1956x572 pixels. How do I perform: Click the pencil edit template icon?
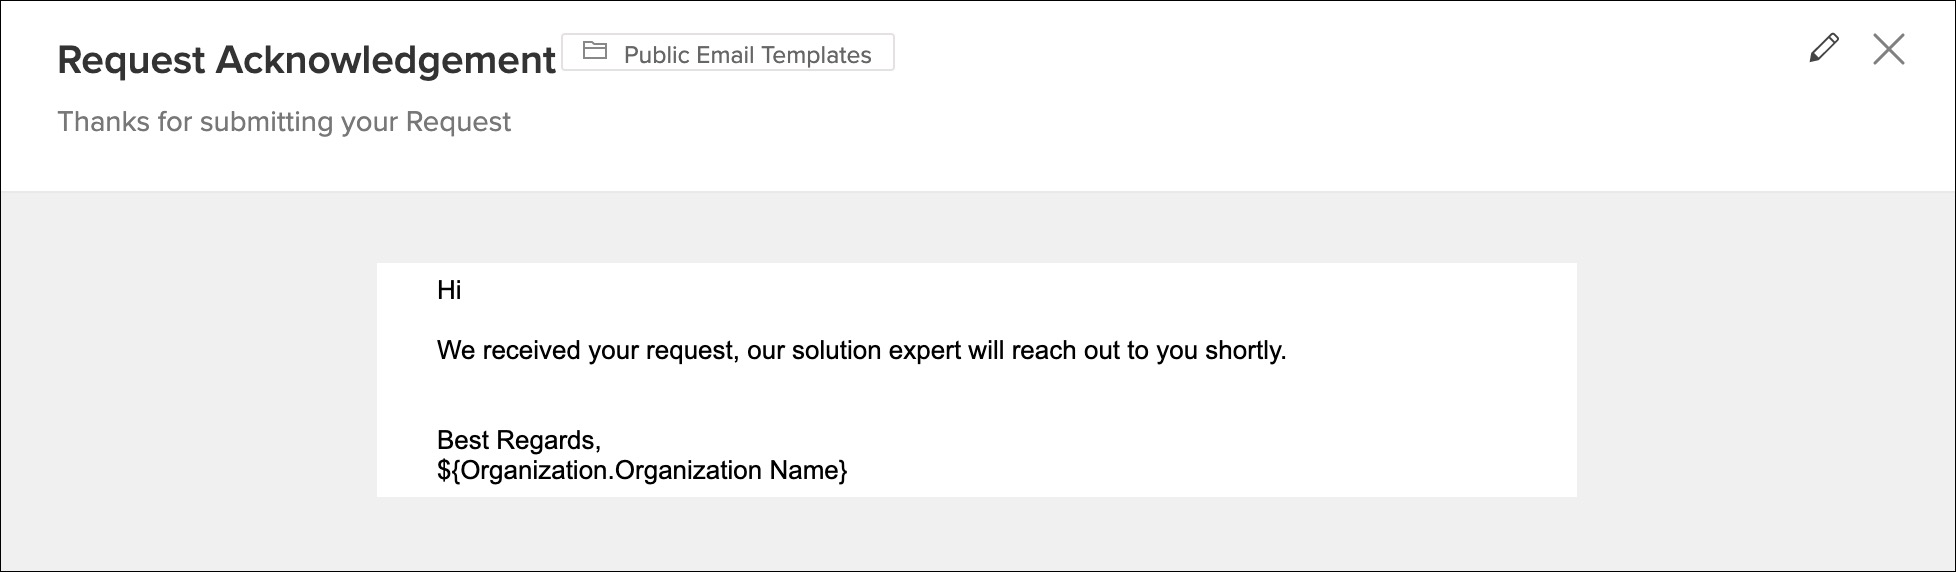pyautogui.click(x=1823, y=48)
